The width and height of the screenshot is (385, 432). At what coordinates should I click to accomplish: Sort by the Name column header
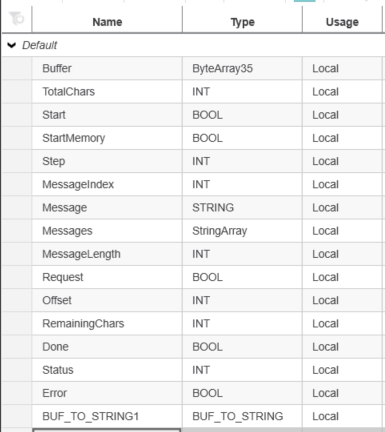pyautogui.click(x=107, y=22)
